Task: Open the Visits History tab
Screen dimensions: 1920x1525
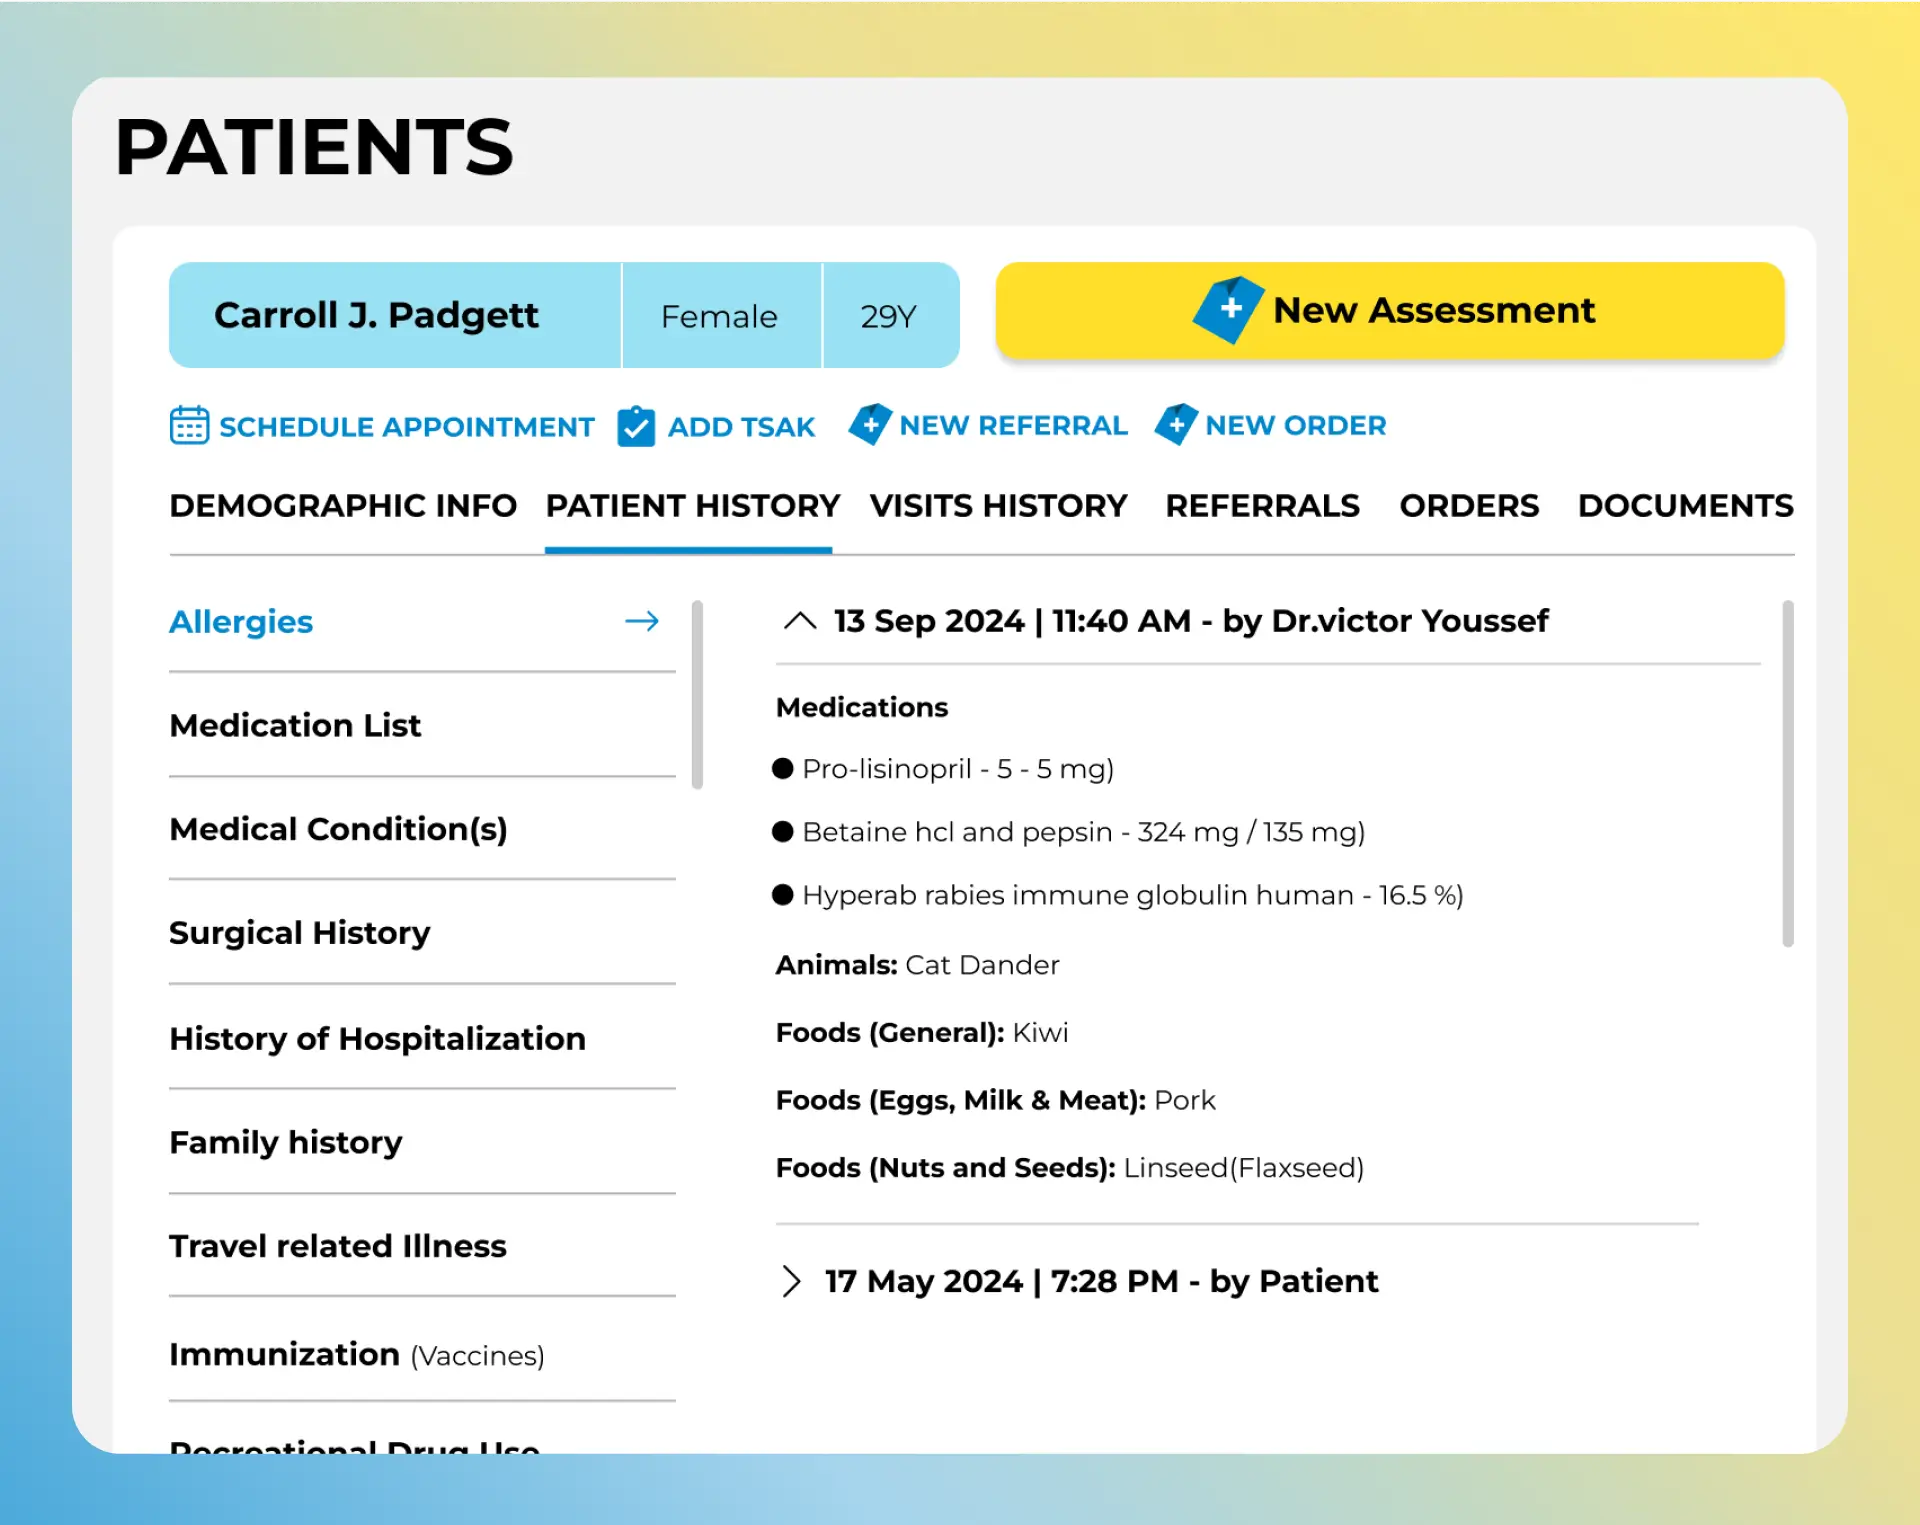Action: coord(998,506)
